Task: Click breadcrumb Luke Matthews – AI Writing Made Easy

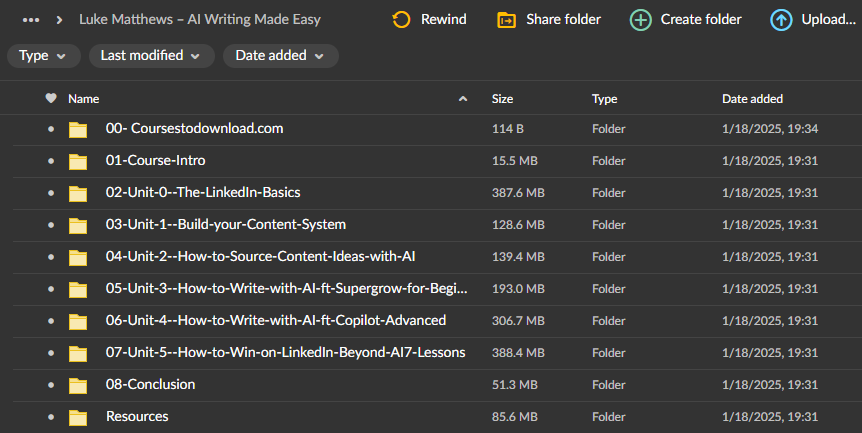Action: (x=200, y=20)
